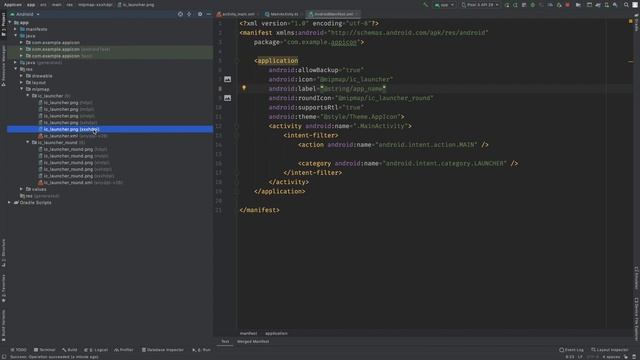This screenshot has height=360, width=640.
Task: Open the Search Everywhere magnifier icon
Action: click(626, 5)
